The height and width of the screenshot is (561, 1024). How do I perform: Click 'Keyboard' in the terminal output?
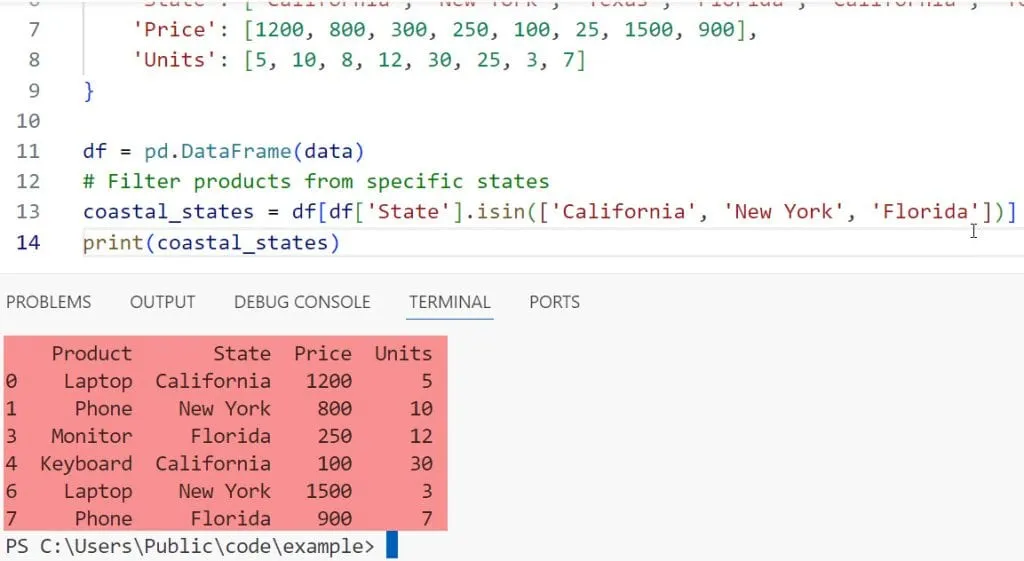[86, 463]
